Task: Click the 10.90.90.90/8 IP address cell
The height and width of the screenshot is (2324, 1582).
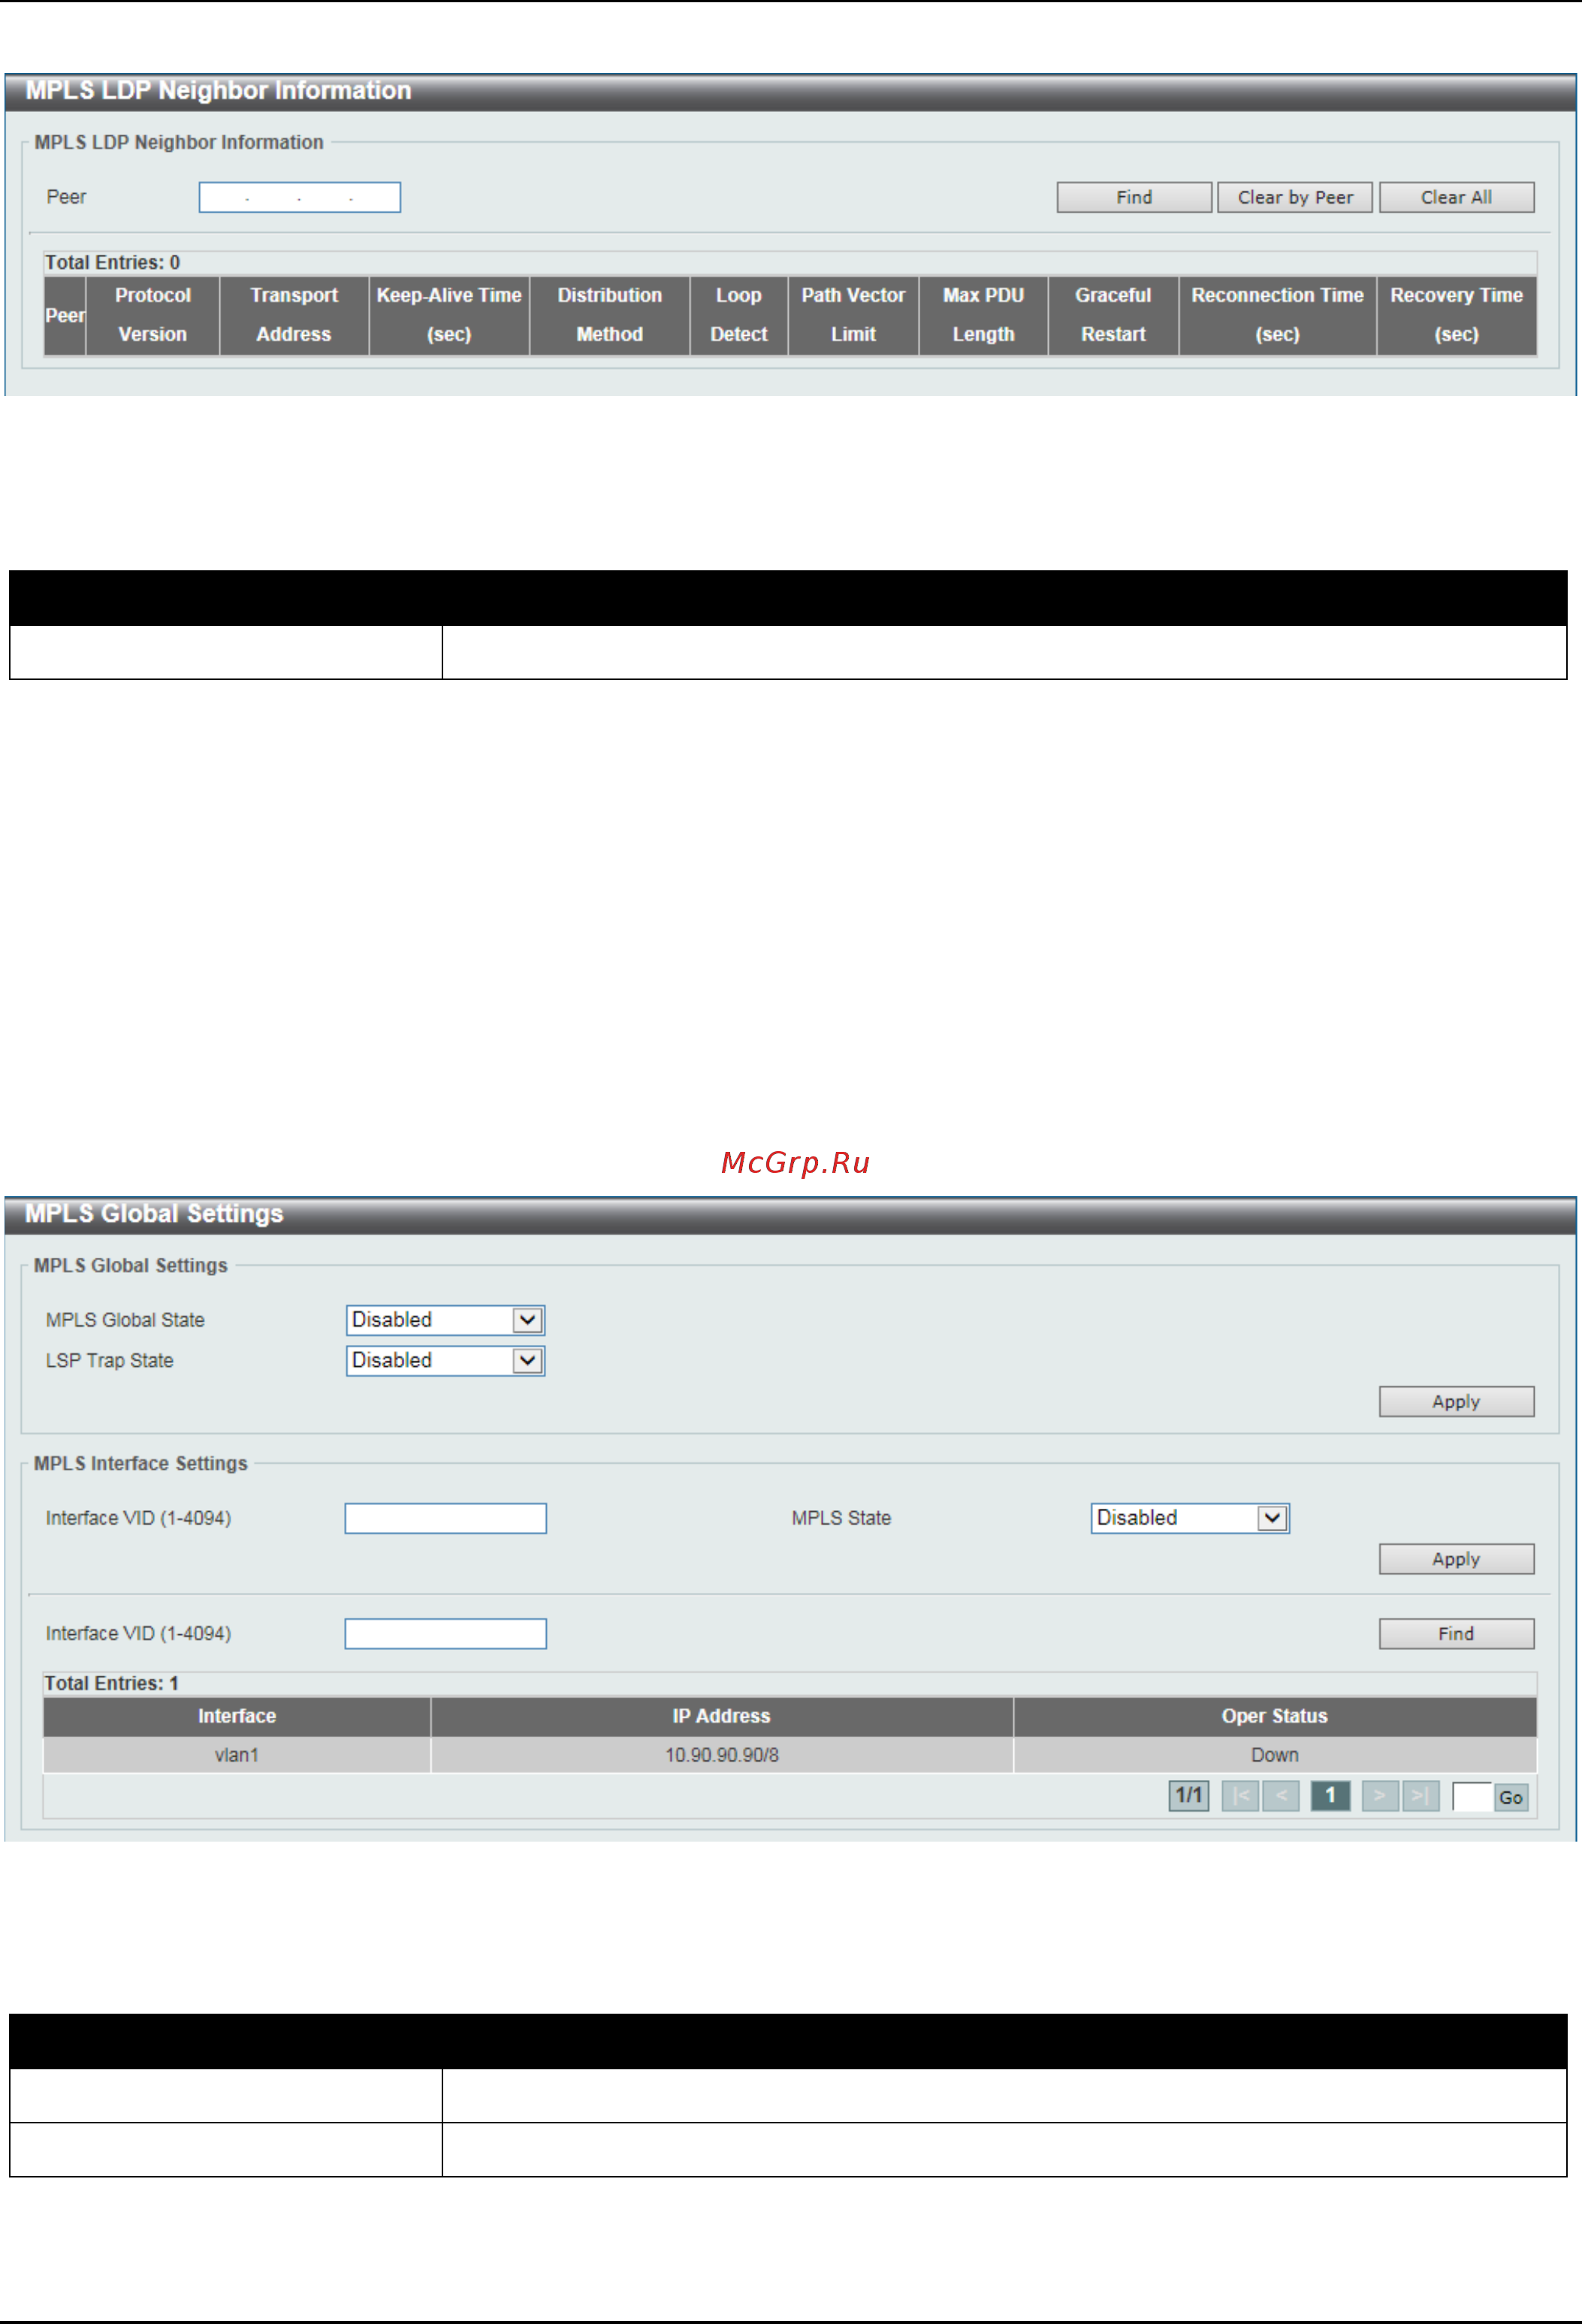Action: (722, 1755)
